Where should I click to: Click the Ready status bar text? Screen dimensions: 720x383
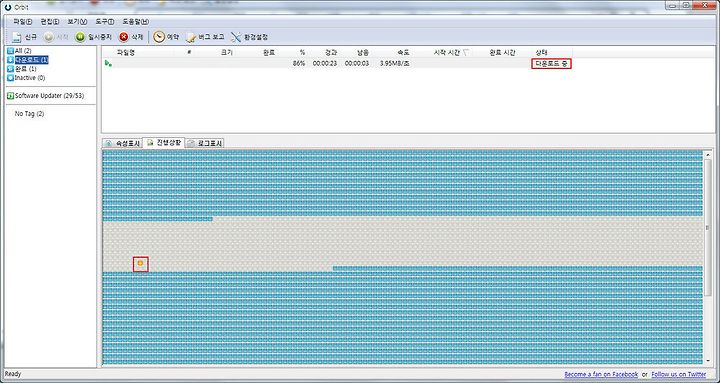click(13, 374)
